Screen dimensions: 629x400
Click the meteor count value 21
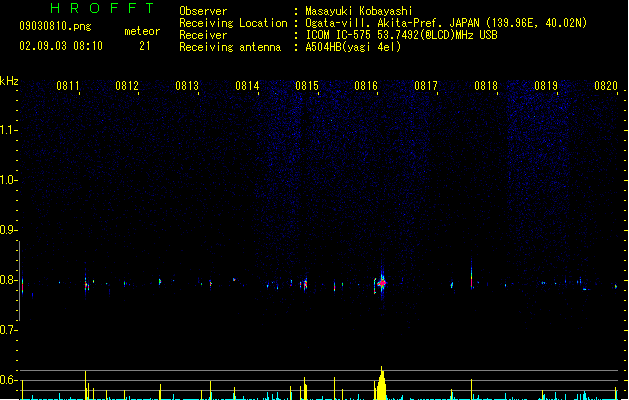pyautogui.click(x=145, y=46)
